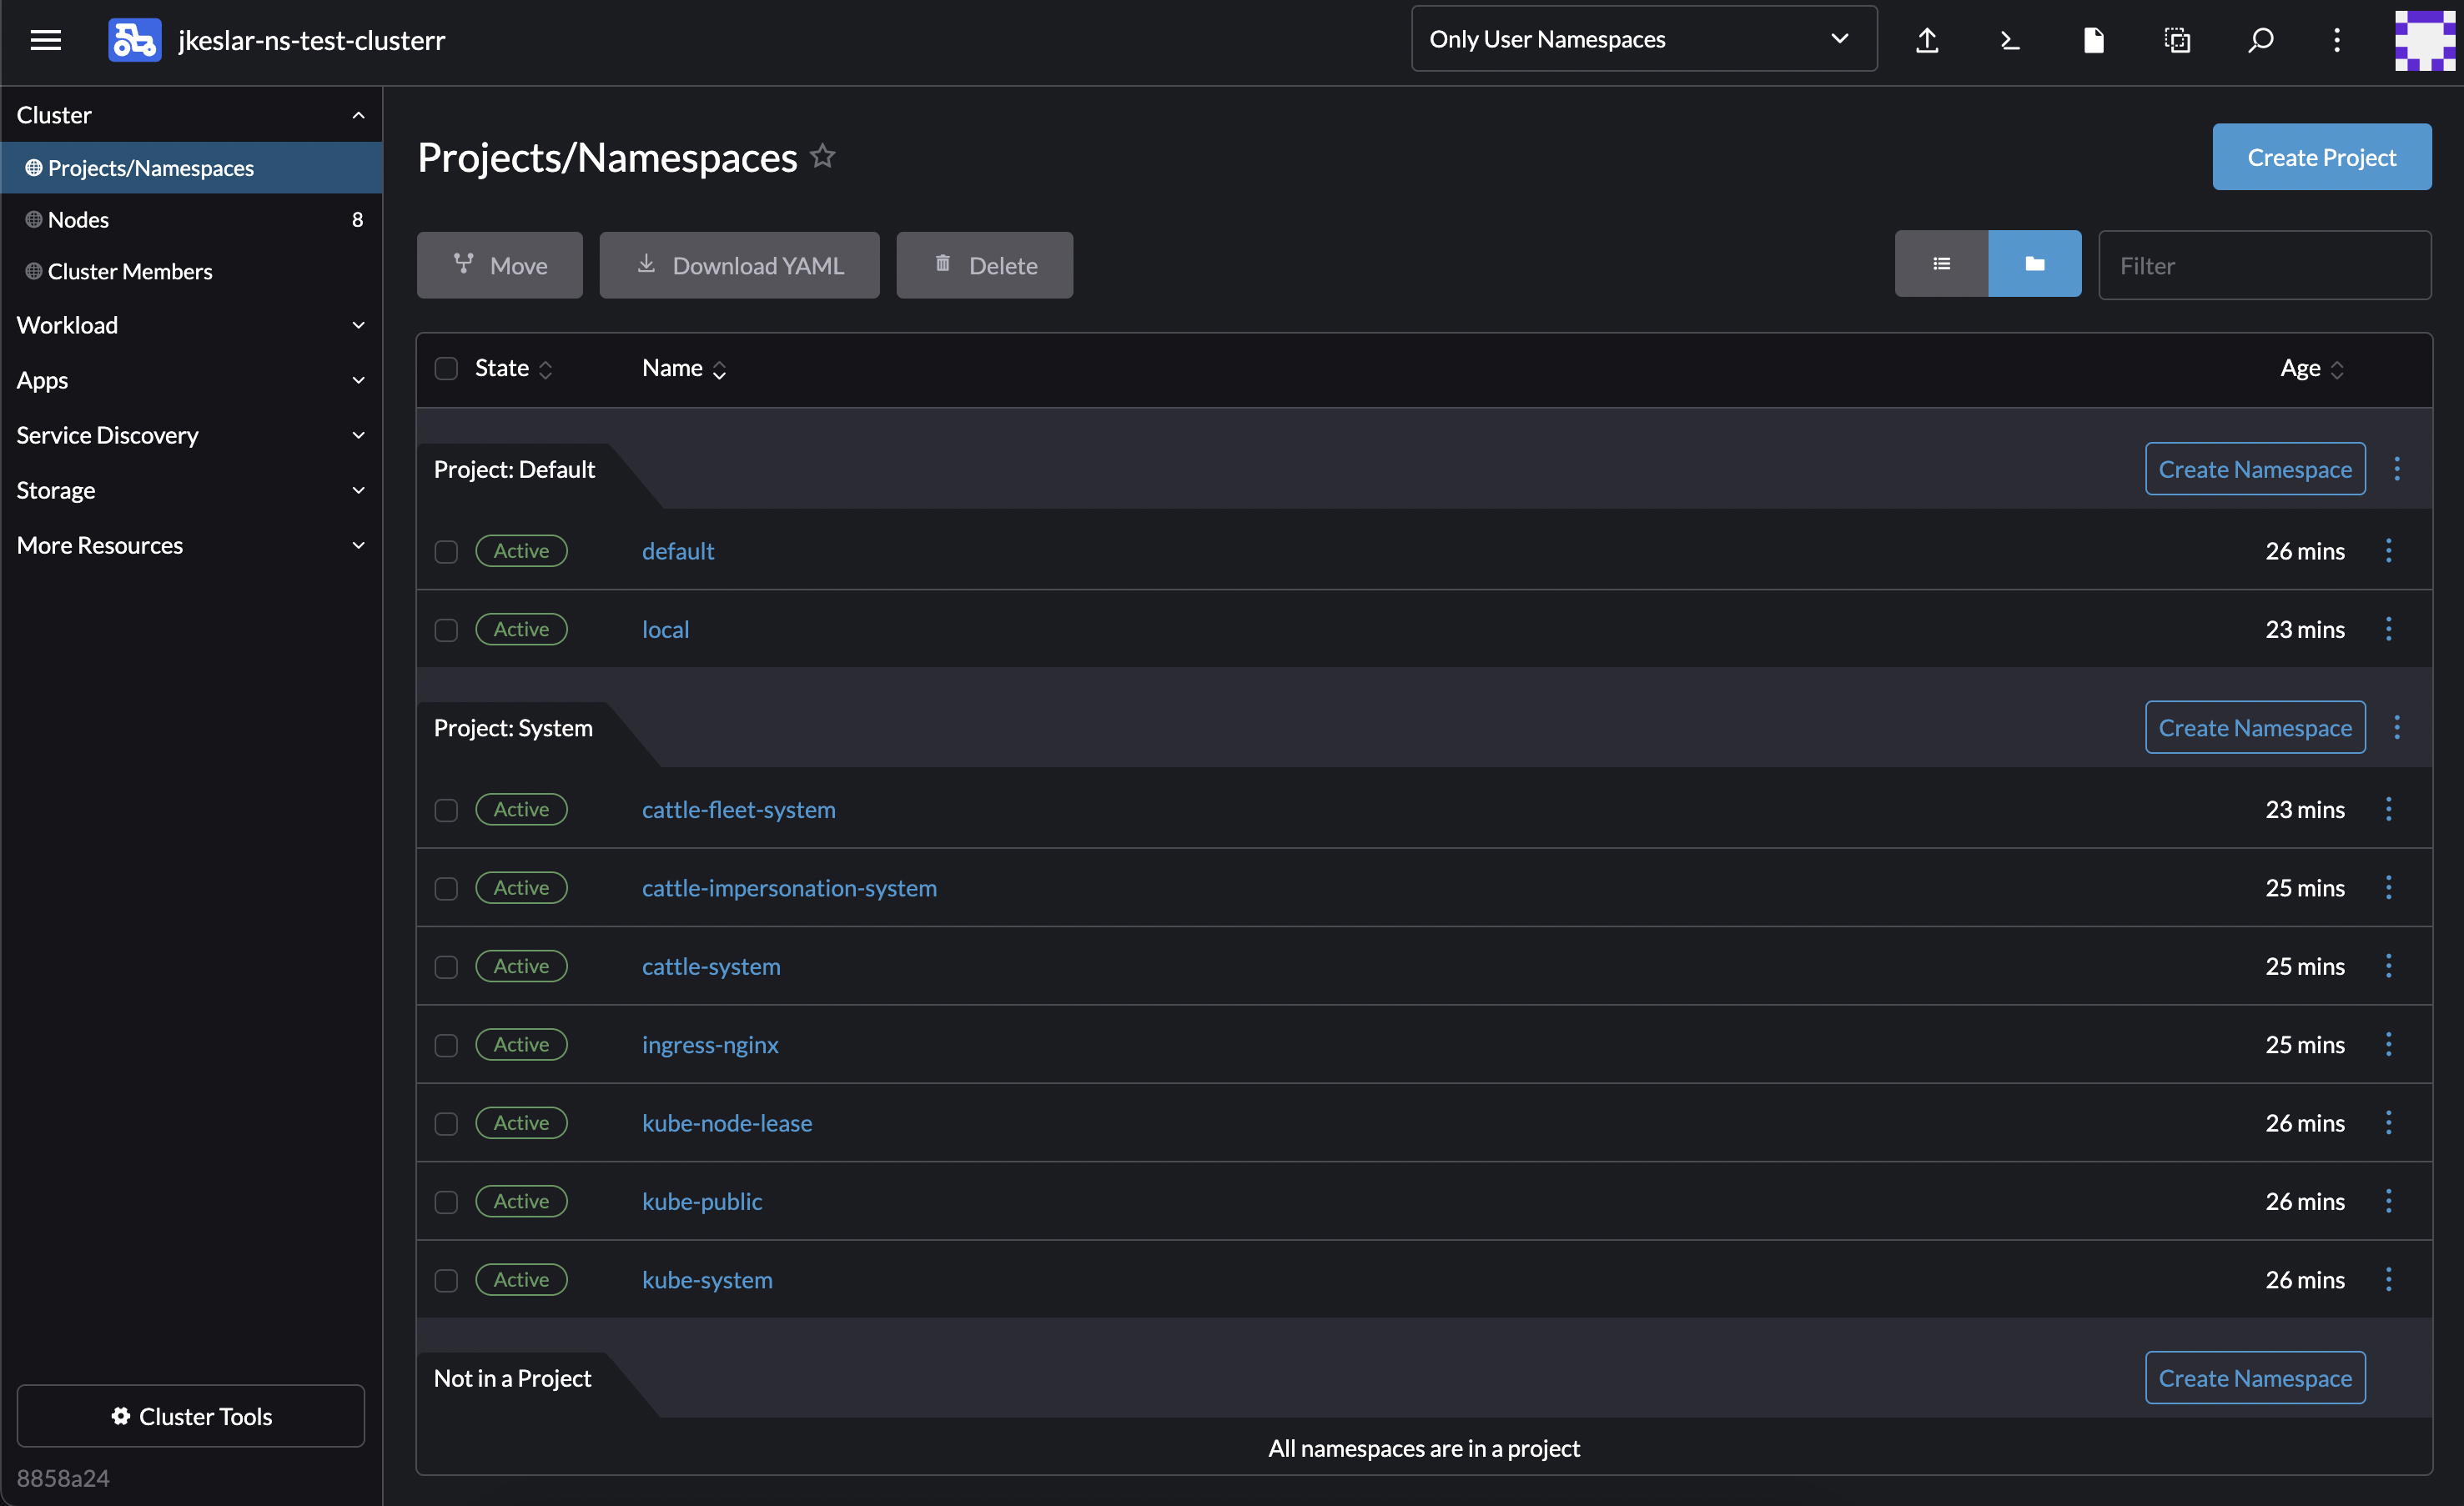Select all rows with the header checkbox
This screenshot has width=2464, height=1506.
[446, 369]
